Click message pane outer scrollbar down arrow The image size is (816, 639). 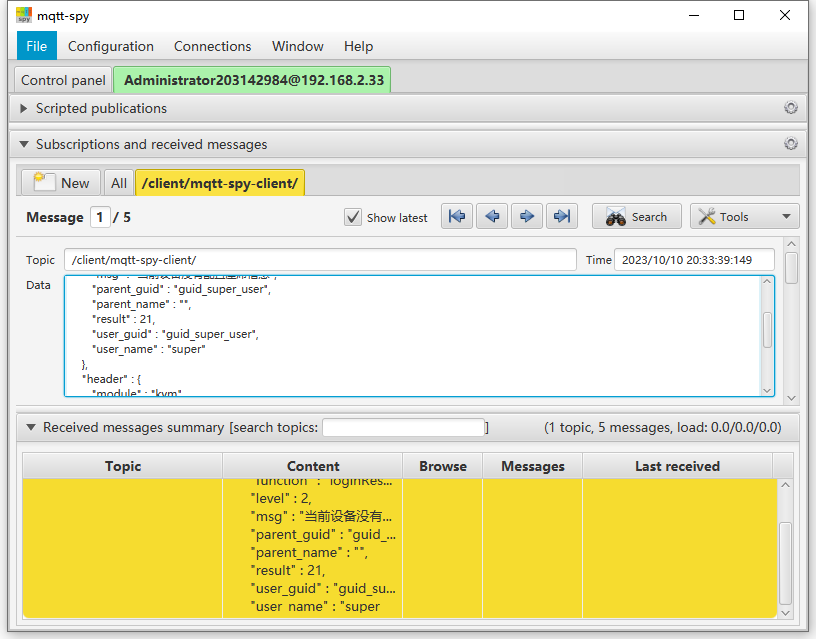[792, 398]
